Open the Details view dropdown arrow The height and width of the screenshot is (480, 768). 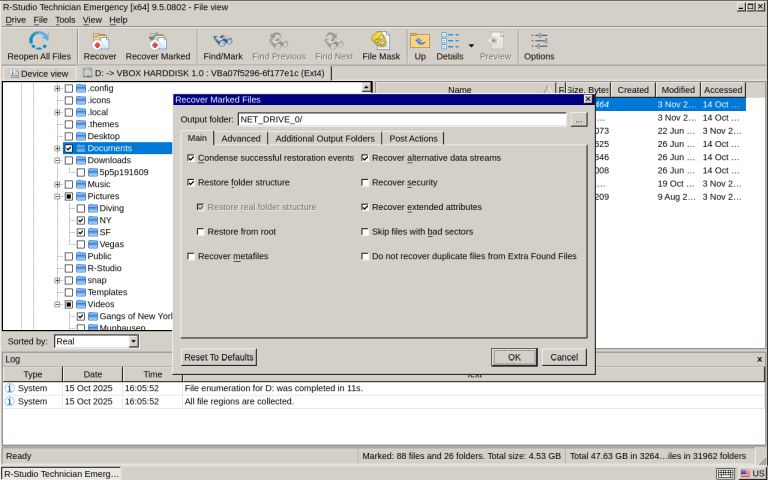pos(471,45)
